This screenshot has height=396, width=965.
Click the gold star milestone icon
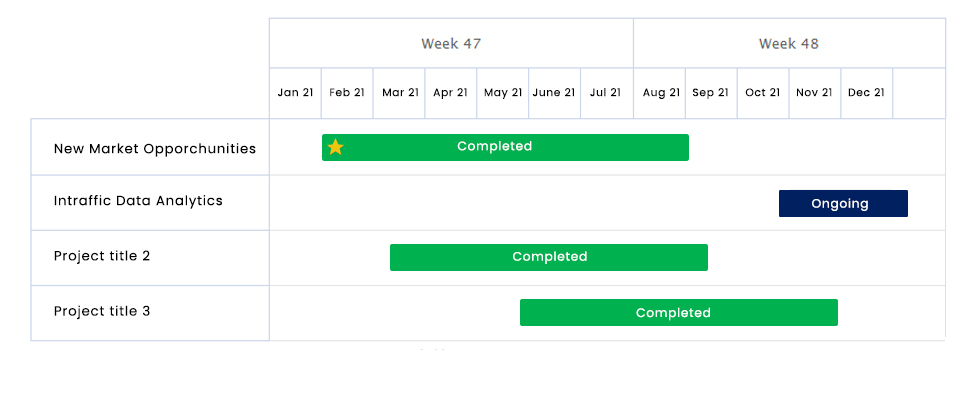[335, 147]
